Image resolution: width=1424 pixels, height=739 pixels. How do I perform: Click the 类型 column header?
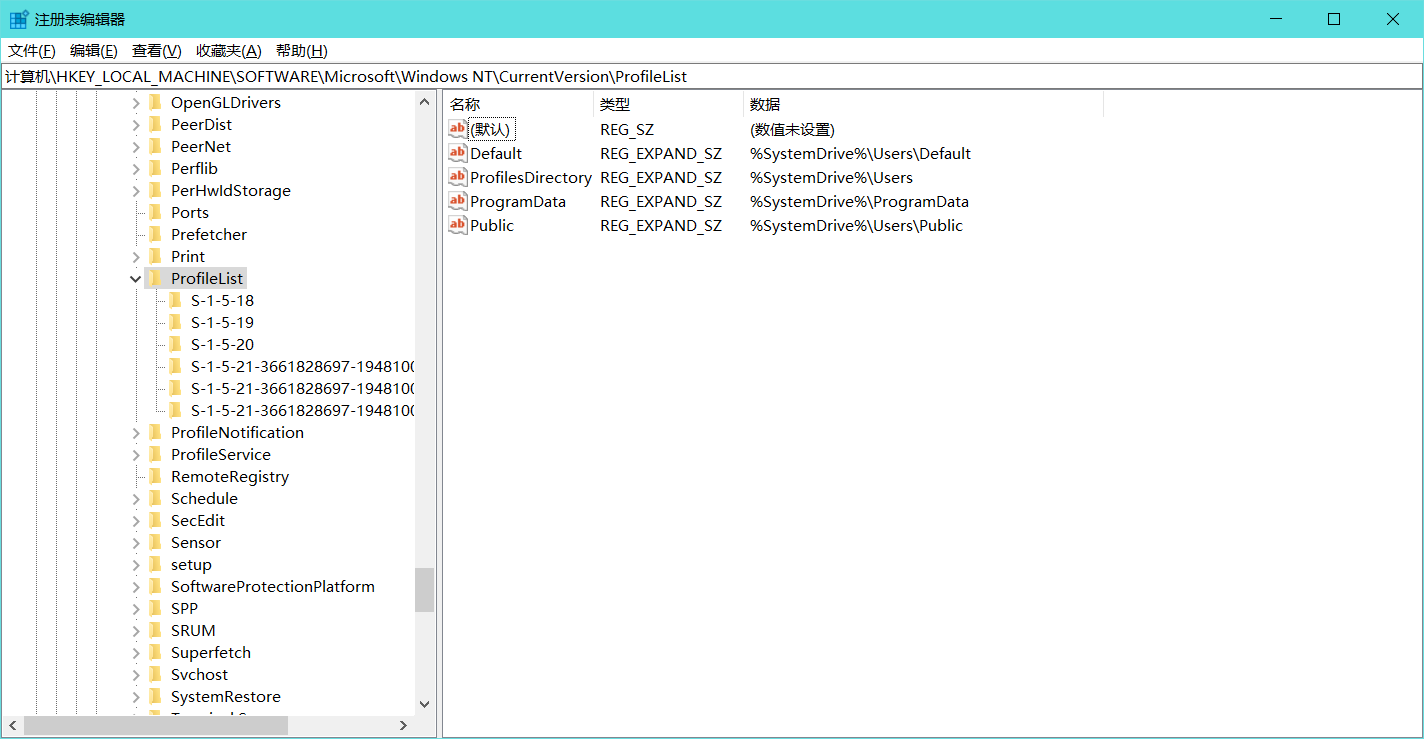[x=669, y=104]
